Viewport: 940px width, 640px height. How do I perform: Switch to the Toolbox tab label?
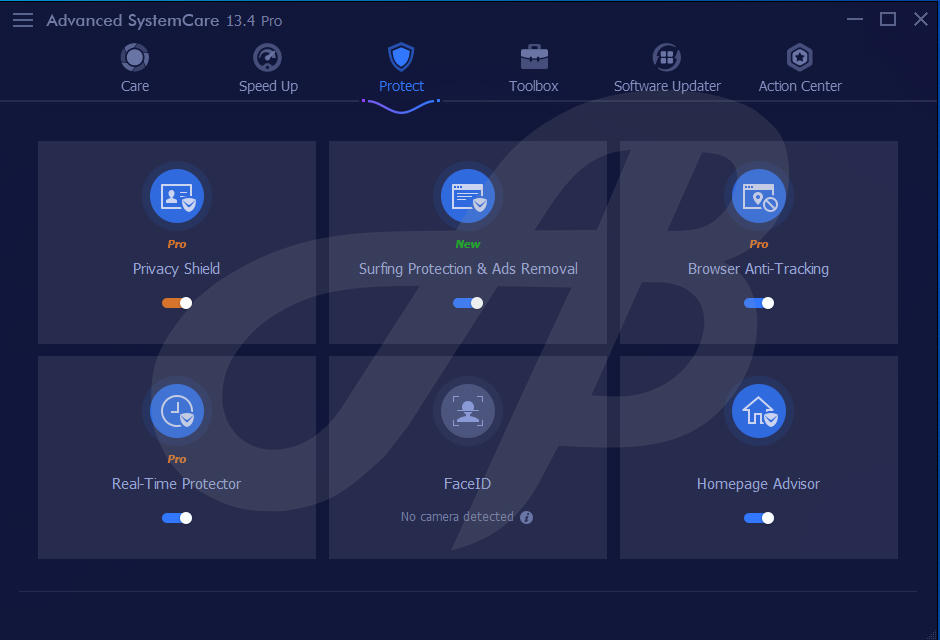click(534, 86)
